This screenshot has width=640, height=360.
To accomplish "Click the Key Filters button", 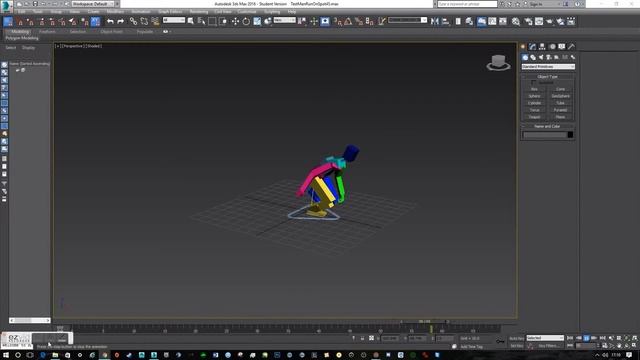I will 548,346.
